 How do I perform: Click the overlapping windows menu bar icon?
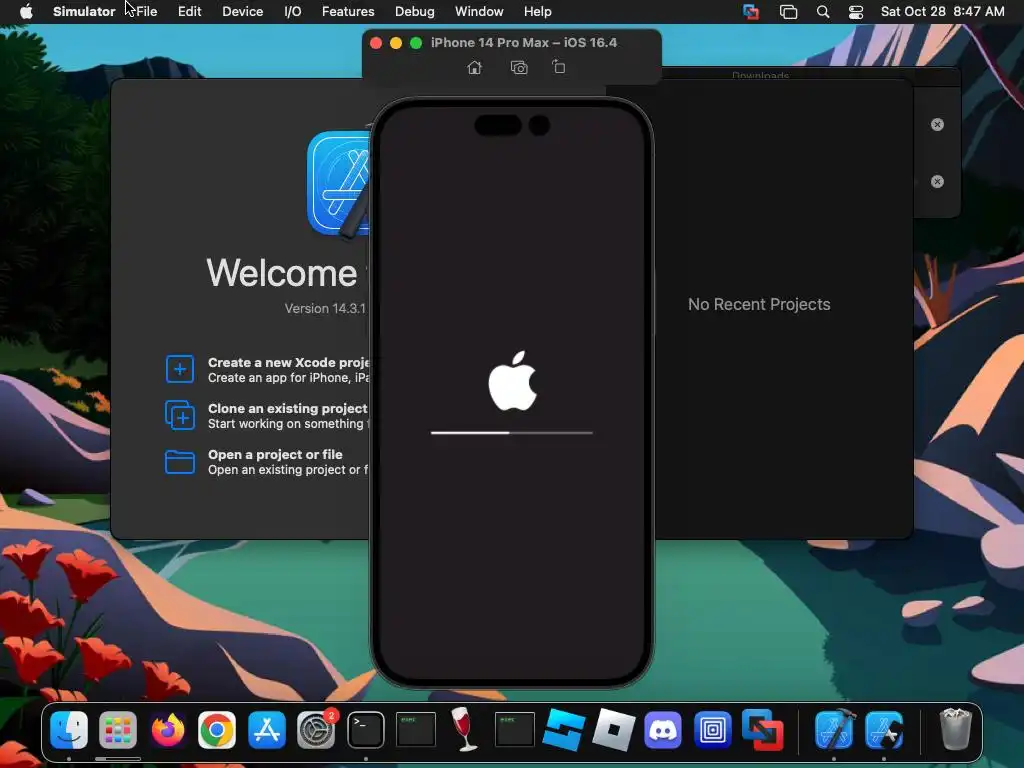pos(788,12)
